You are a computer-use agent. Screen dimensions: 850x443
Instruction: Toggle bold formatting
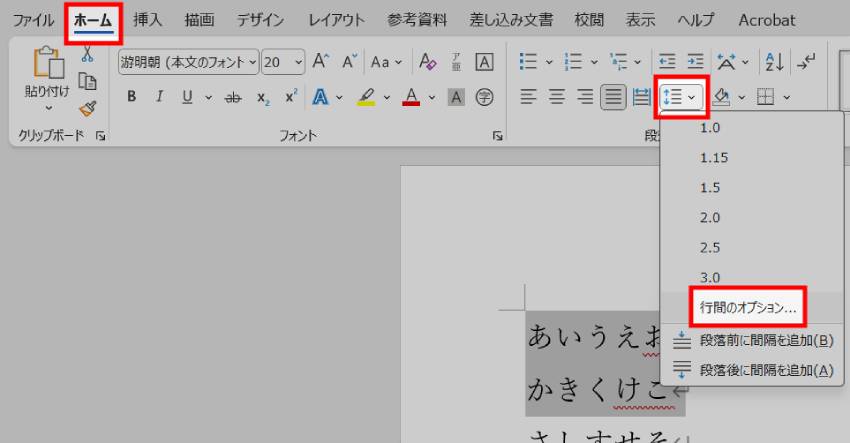tap(131, 97)
